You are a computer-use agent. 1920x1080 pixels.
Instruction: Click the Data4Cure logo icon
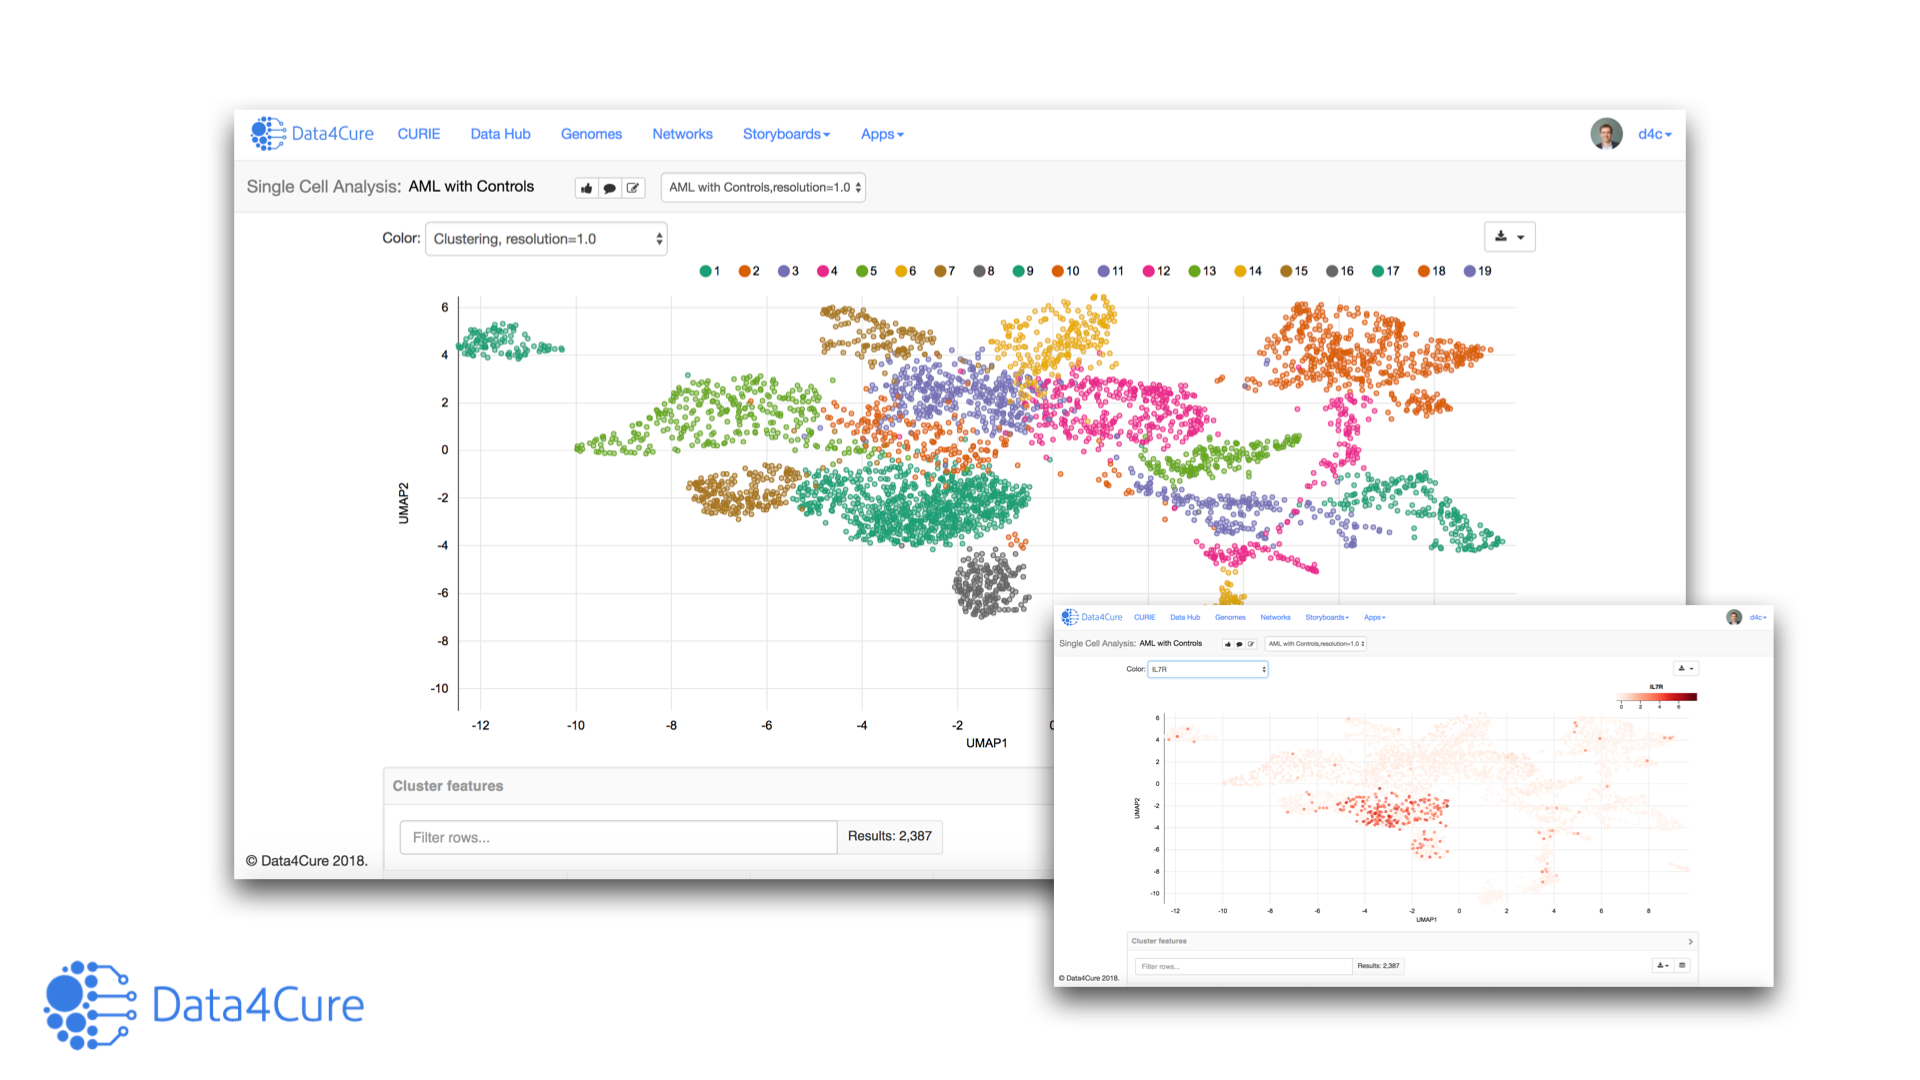pos(267,133)
